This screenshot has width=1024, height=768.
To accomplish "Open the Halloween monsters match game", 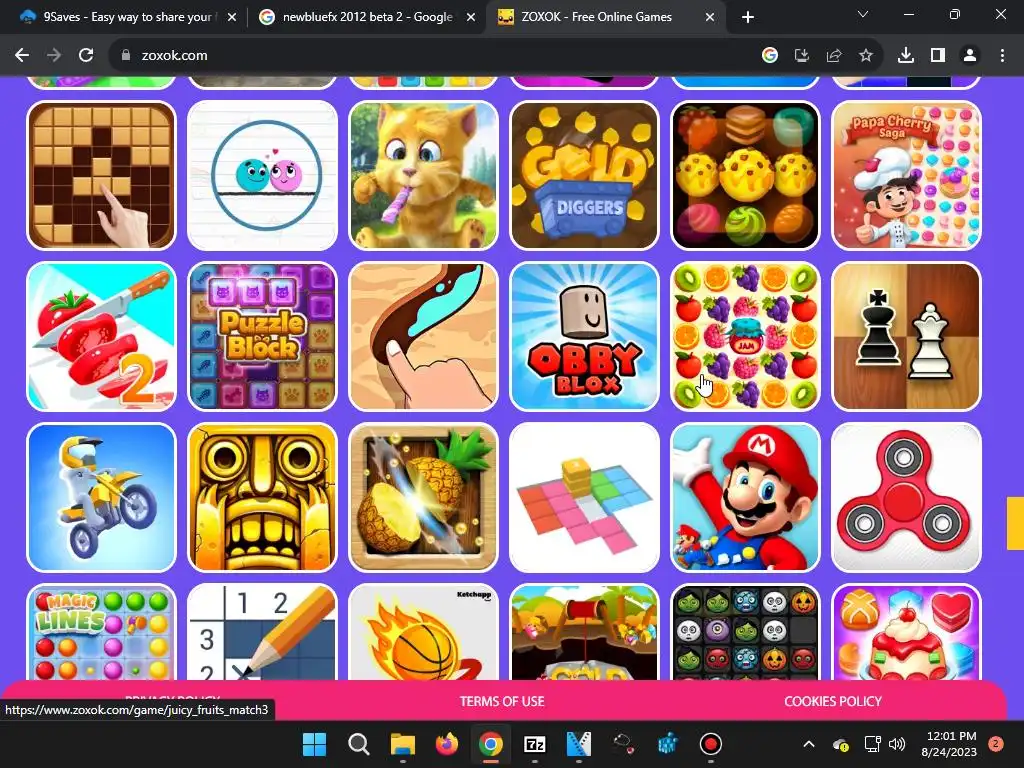I will [x=745, y=632].
